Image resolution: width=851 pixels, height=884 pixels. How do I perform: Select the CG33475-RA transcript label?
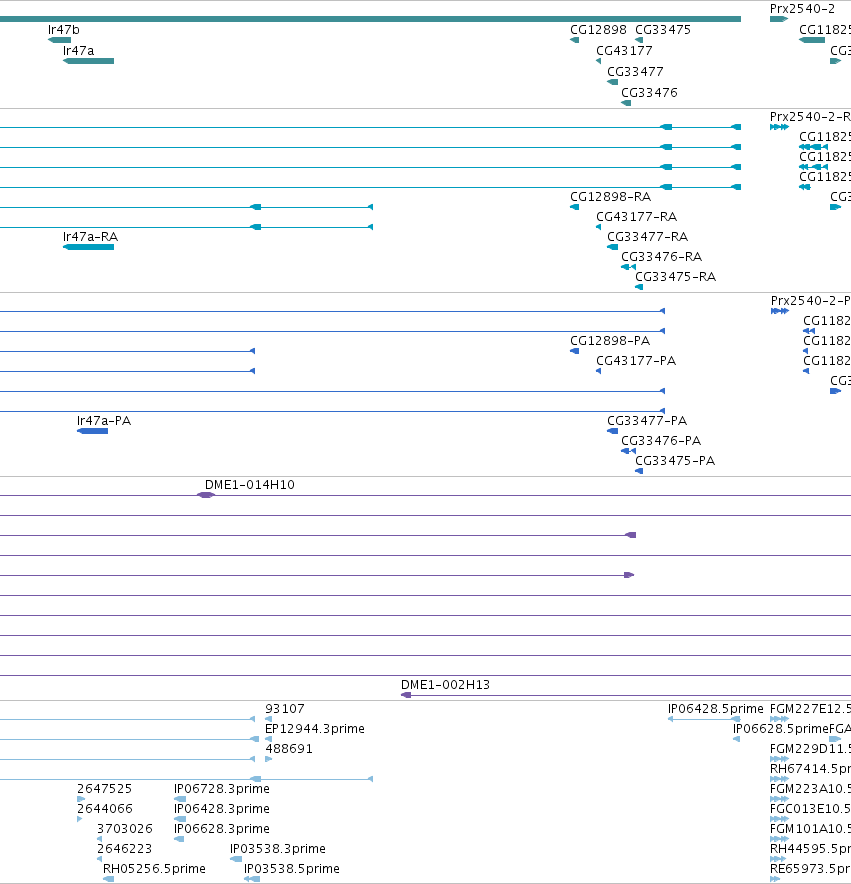point(676,277)
